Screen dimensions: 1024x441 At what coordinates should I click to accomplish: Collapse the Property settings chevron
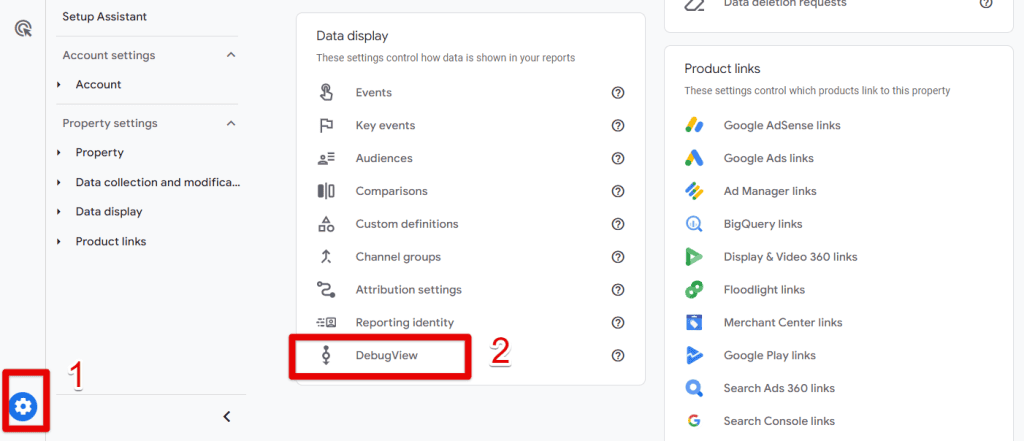point(231,123)
